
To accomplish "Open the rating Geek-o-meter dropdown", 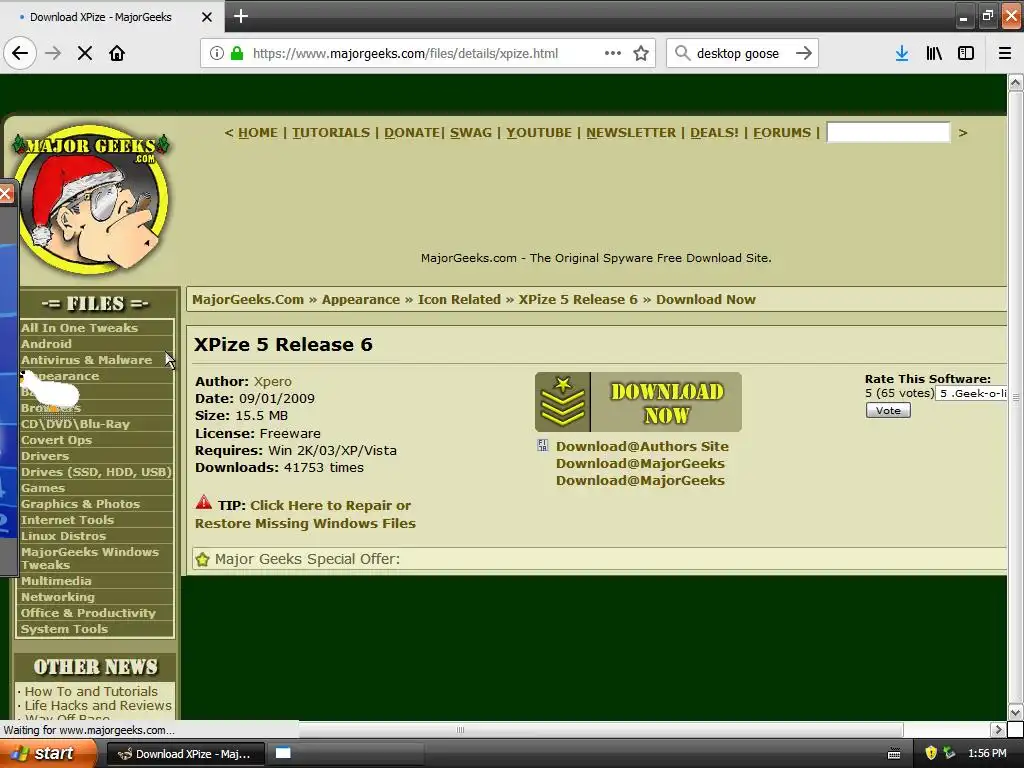I will coord(971,393).
